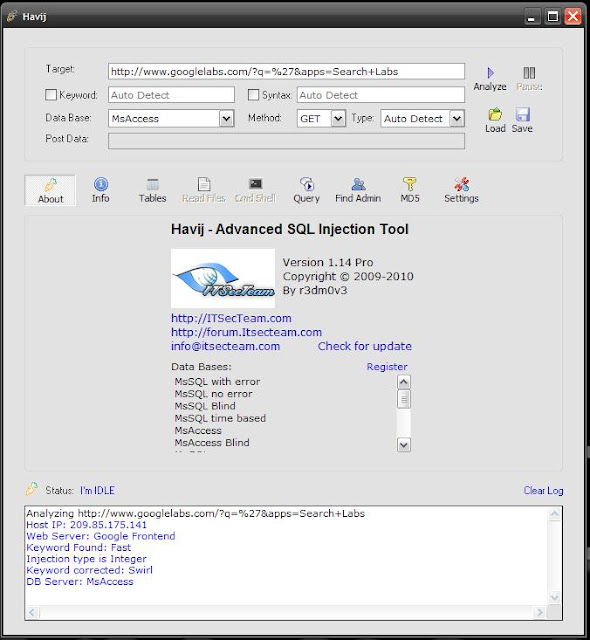The width and height of the screenshot is (590, 640).
Task: Open the About tab
Action: coord(50,191)
